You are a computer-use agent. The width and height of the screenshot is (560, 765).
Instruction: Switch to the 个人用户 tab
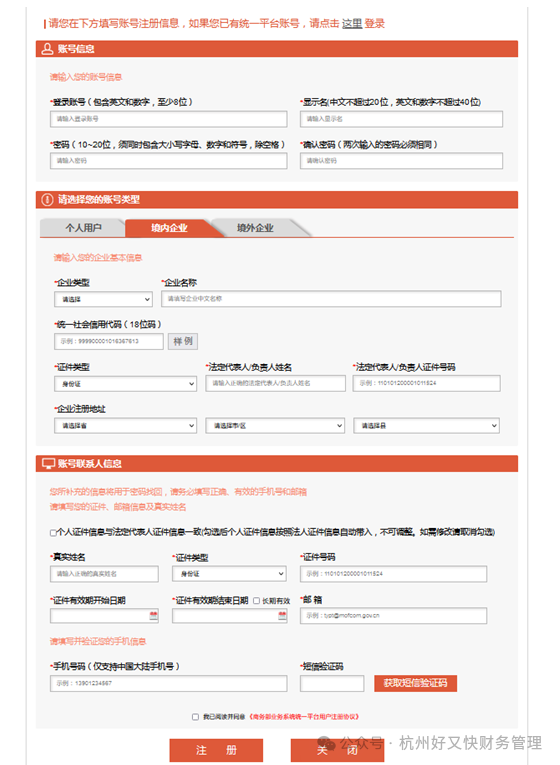(83, 228)
